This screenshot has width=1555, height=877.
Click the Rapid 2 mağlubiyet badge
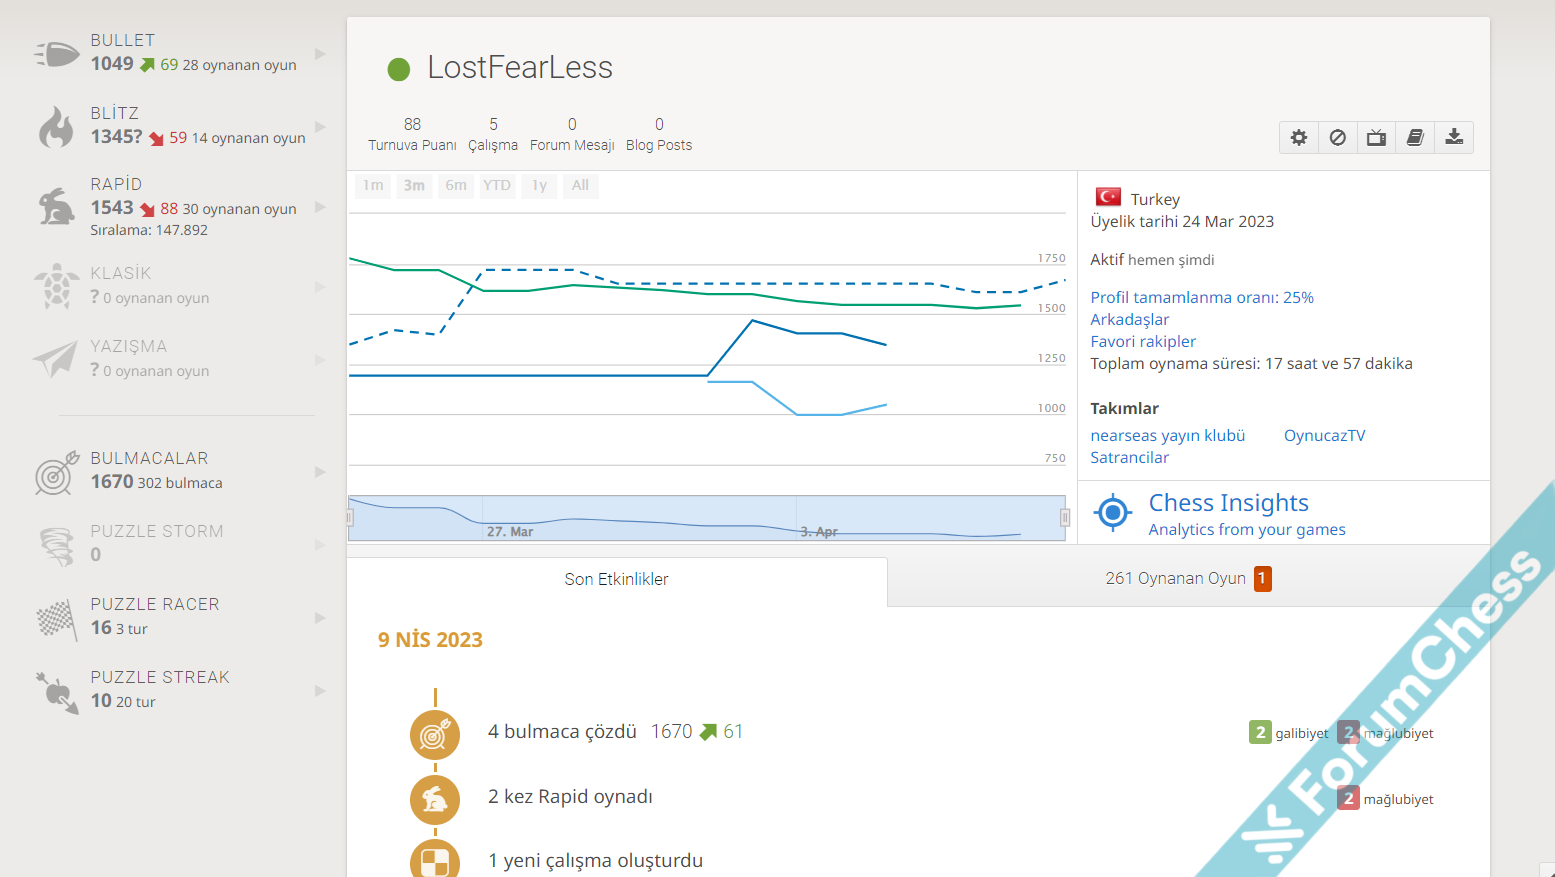click(1385, 799)
